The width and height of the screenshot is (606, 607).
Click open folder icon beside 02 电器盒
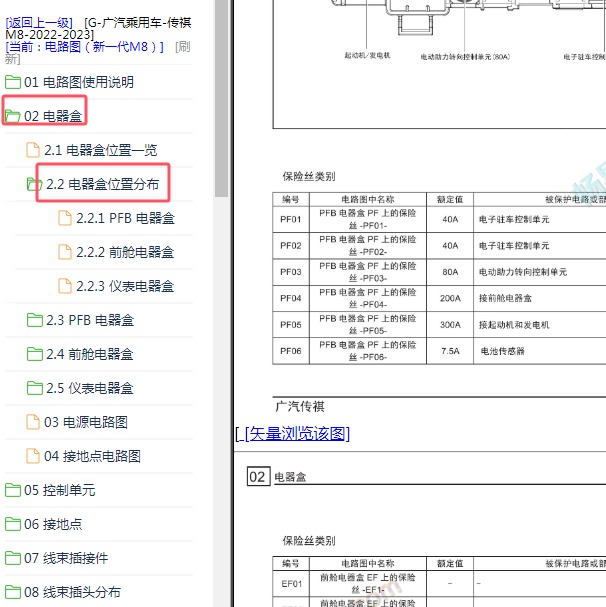pyautogui.click(x=13, y=116)
